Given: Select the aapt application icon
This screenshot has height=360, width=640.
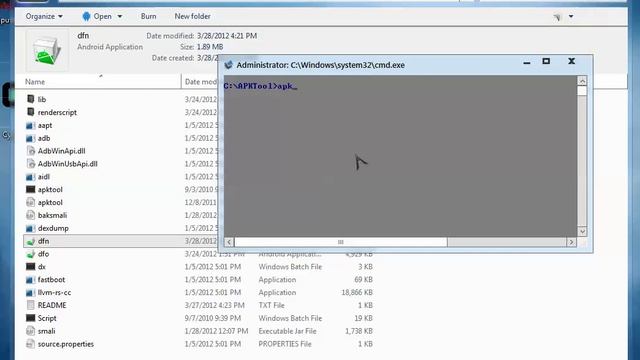Looking at the screenshot, I should coord(31,125).
